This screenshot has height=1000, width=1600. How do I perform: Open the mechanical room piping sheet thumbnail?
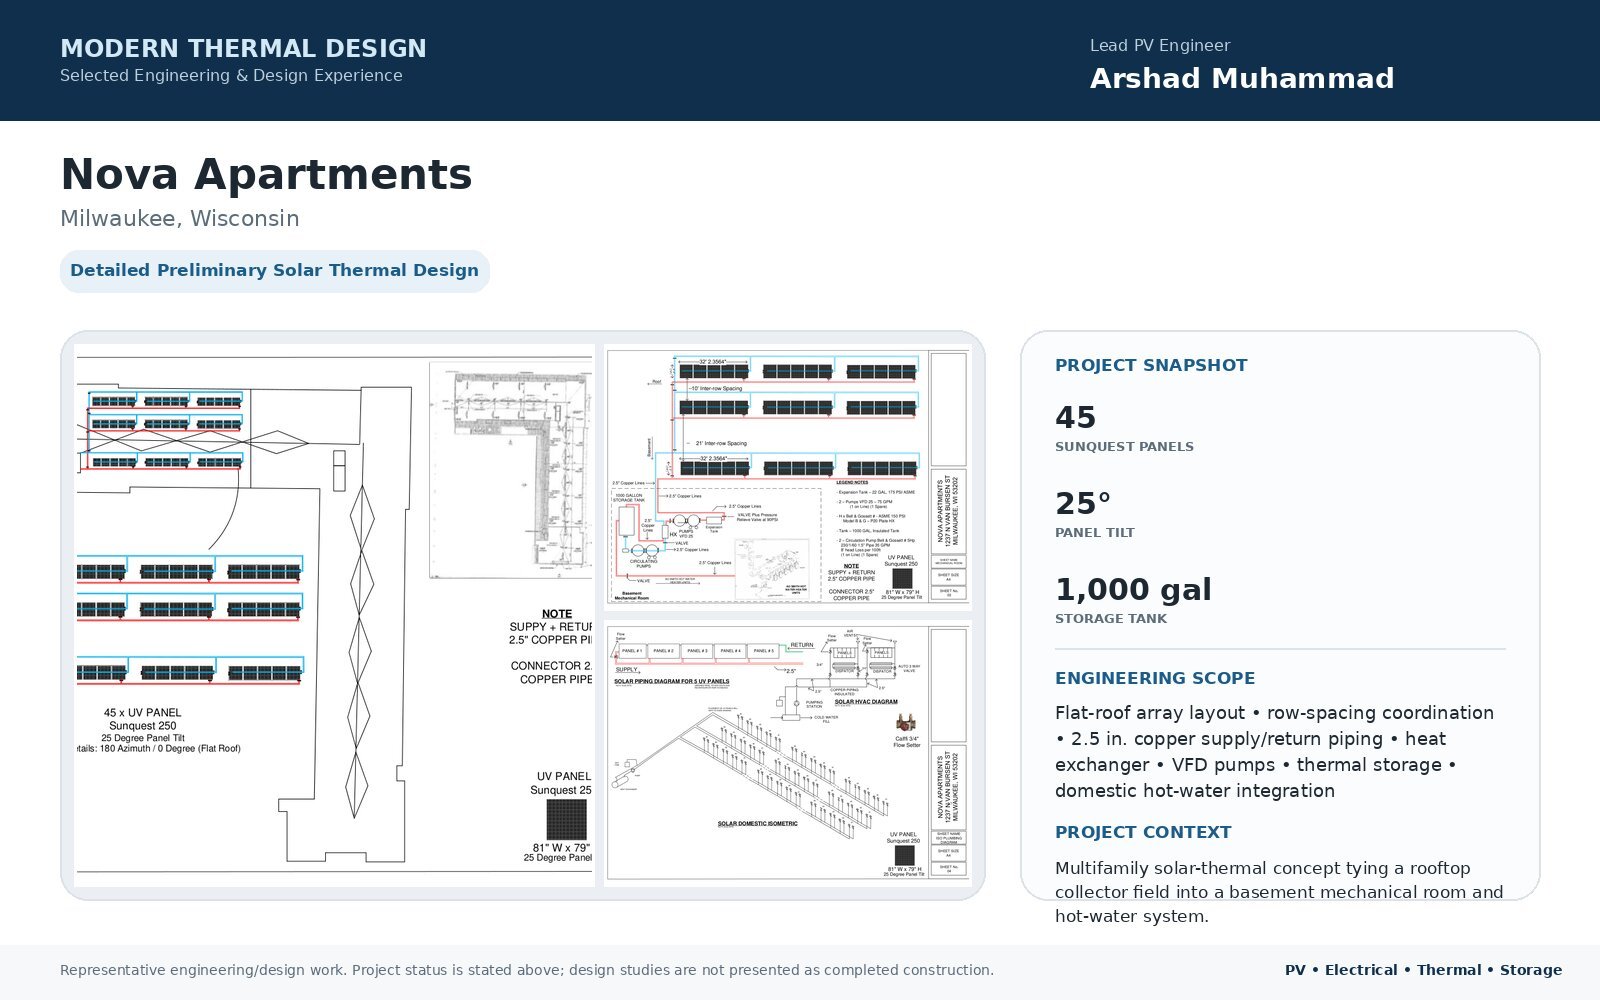tap(788, 477)
